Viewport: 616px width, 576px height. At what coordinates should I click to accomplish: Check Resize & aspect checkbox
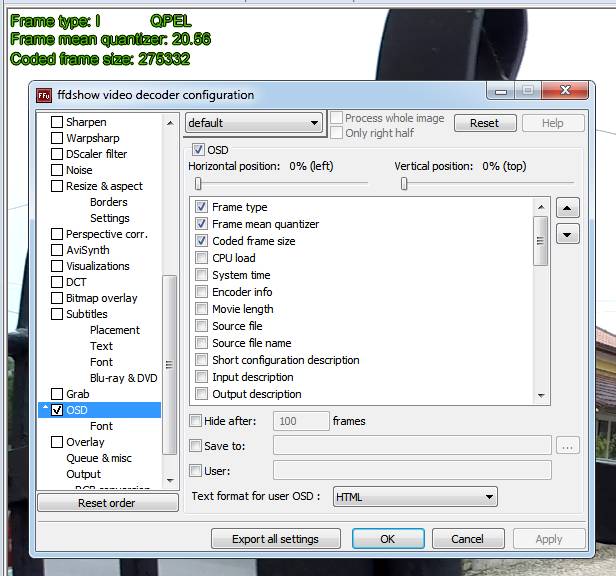(57, 186)
